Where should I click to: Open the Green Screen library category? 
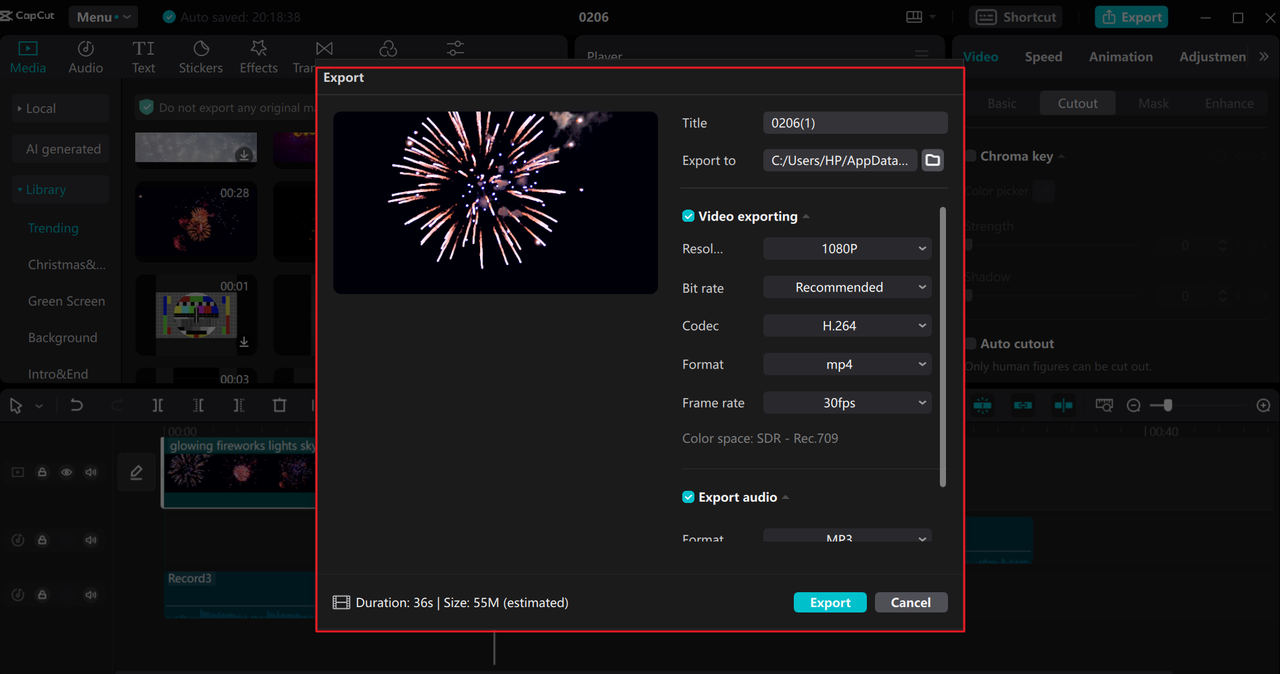(66, 301)
